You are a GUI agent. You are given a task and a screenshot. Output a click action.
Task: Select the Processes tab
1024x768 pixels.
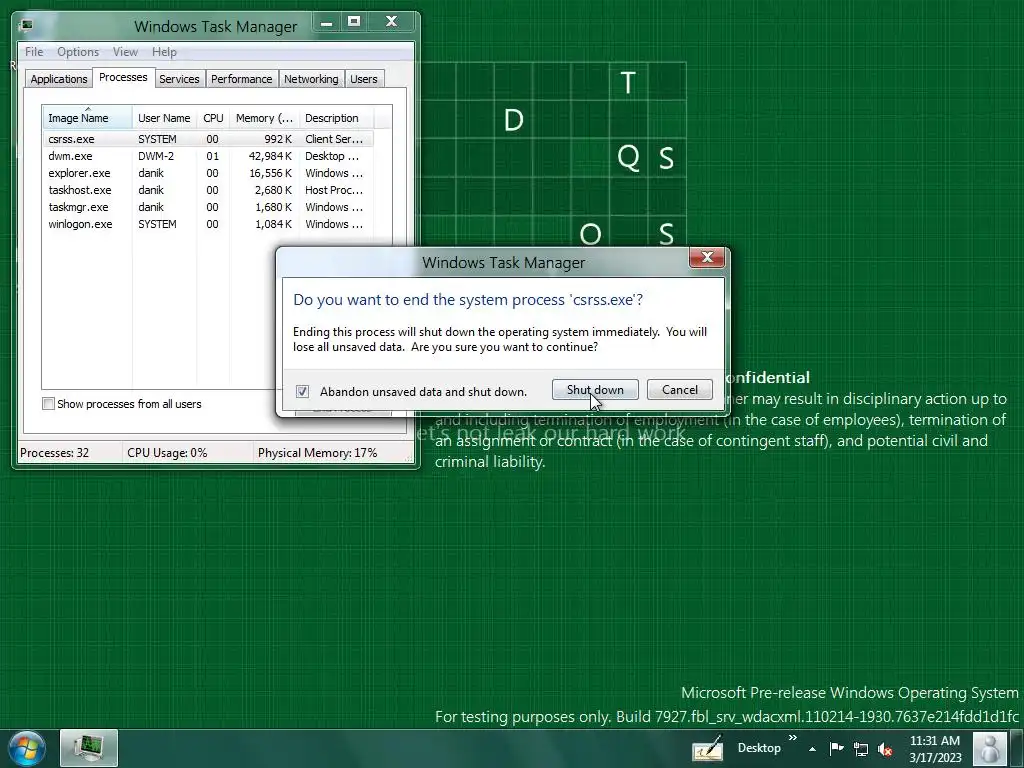(123, 77)
